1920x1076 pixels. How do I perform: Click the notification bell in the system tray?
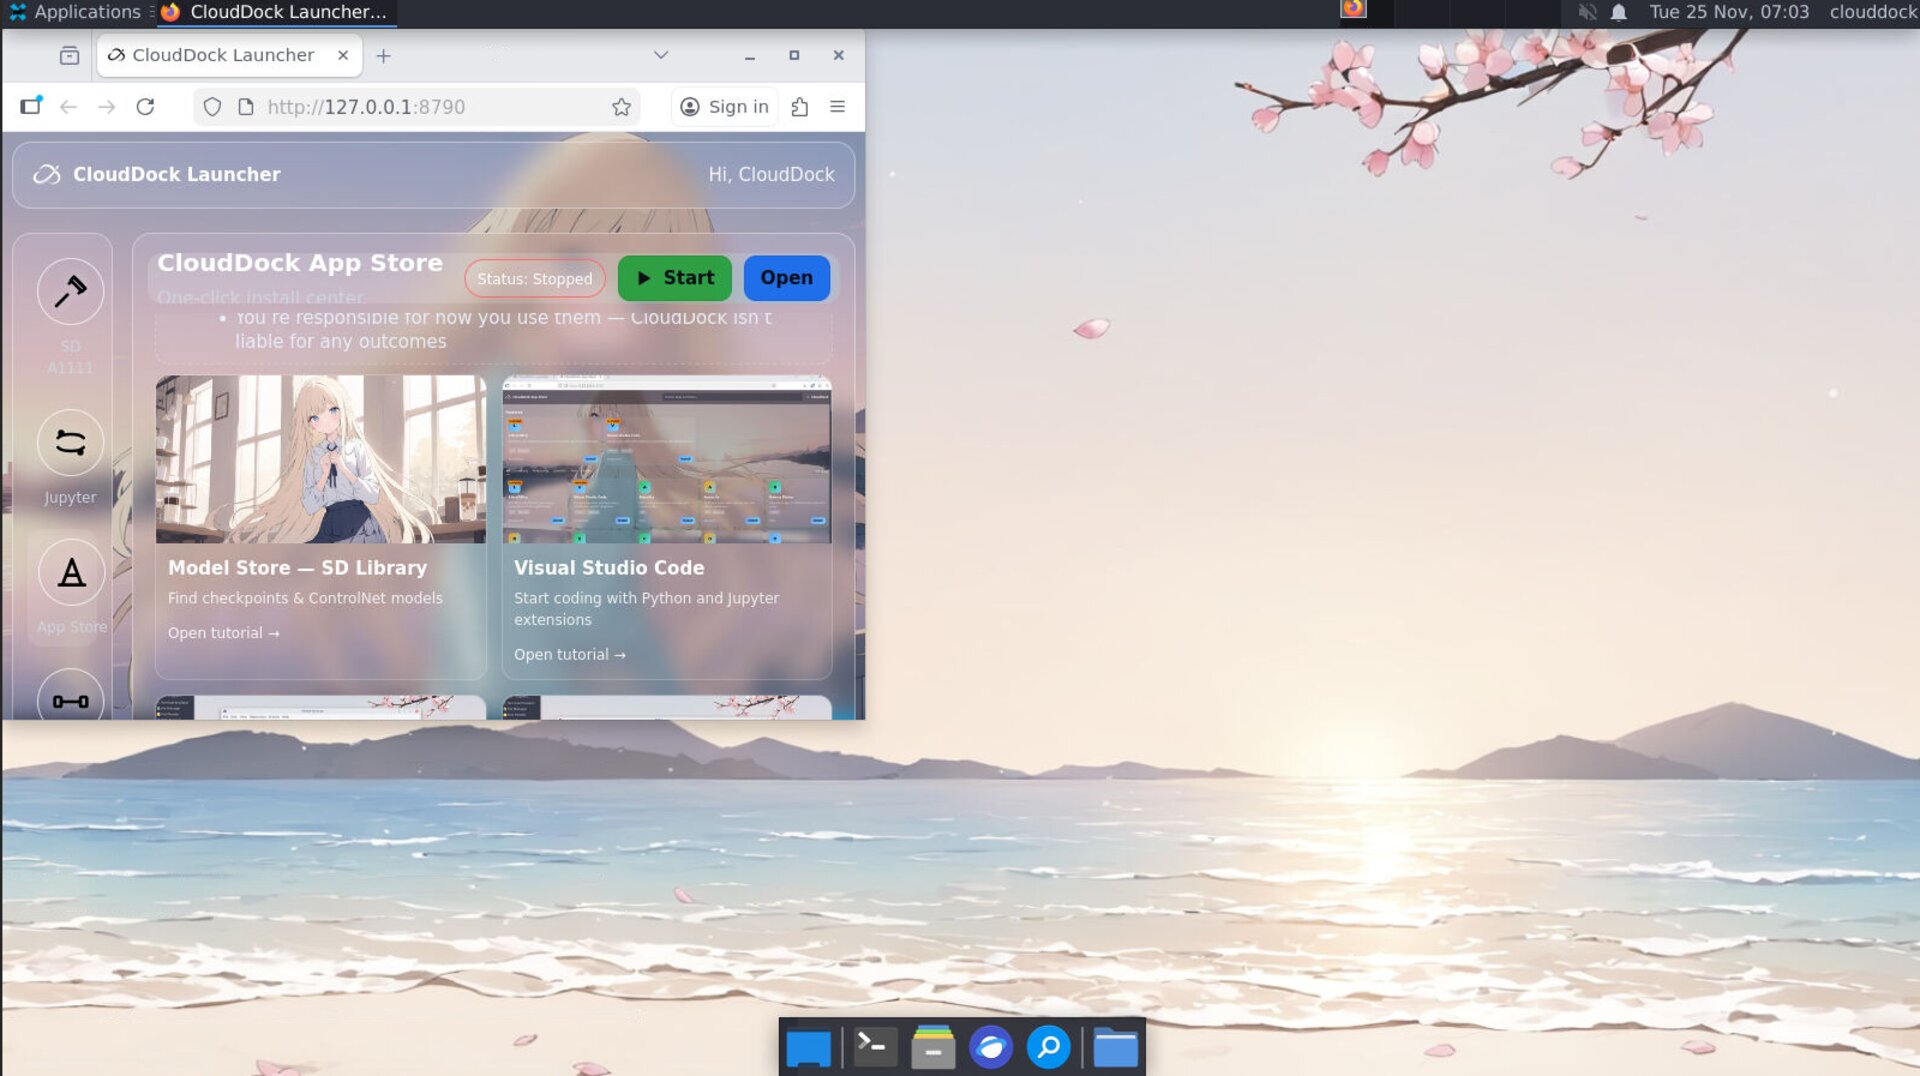click(1617, 13)
